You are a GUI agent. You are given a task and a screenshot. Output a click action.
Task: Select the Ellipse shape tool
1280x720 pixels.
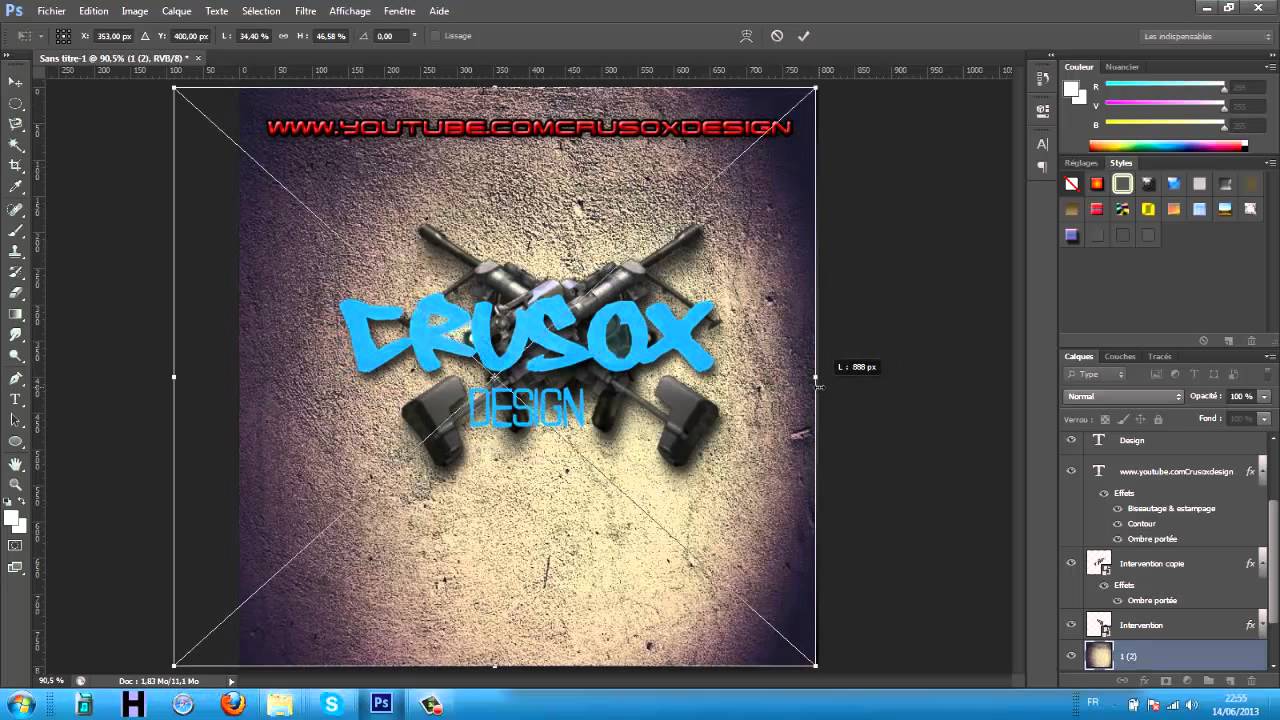coord(15,442)
